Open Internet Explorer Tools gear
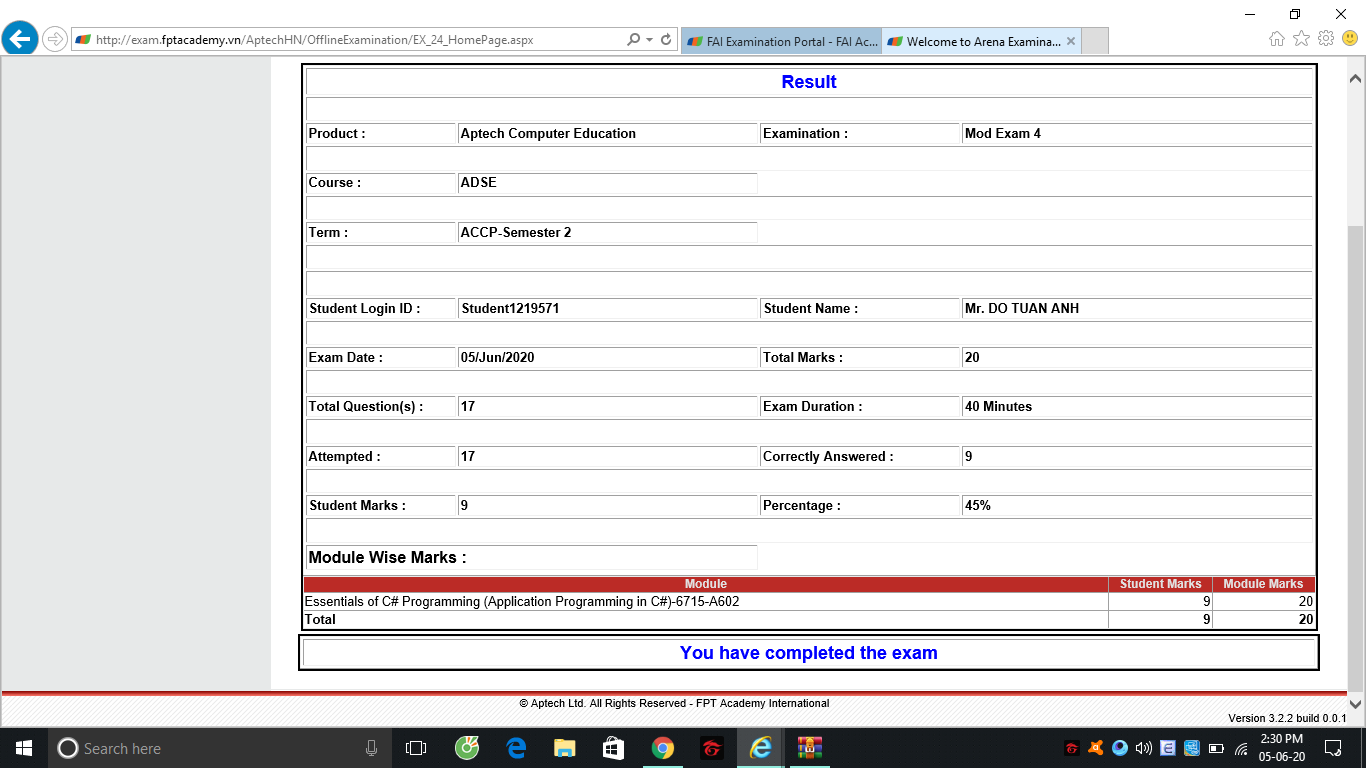Viewport: 1366px width, 768px height. (1326, 39)
